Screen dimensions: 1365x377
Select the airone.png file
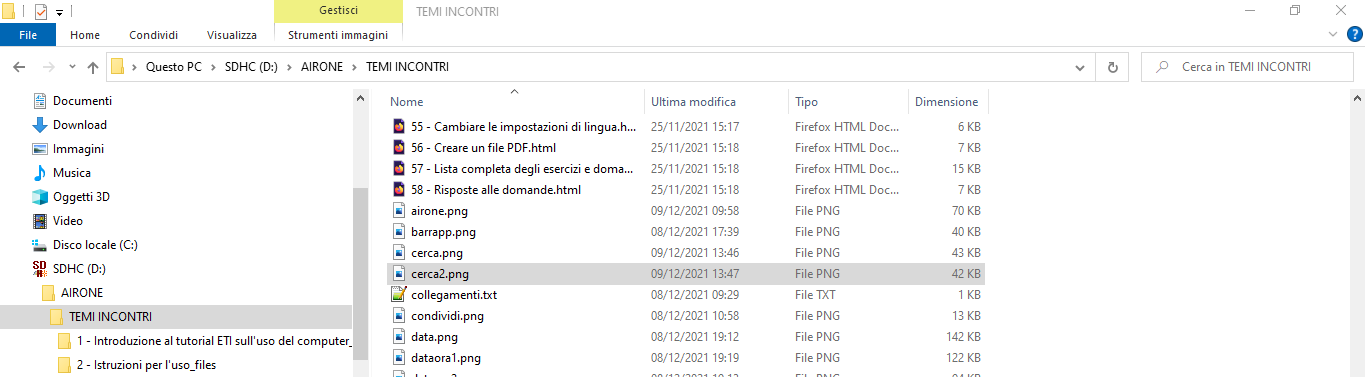(x=439, y=211)
